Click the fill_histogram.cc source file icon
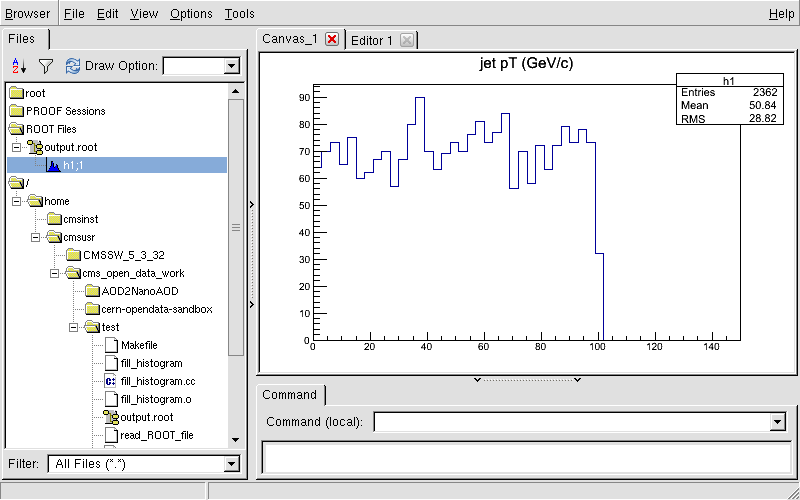This screenshot has height=500, width=800. click(x=111, y=381)
